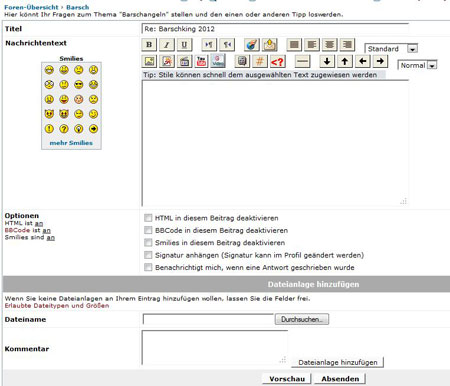Image resolution: width=450 pixels, height=386 pixels.
Task: Insert the exclamation mark smiley
Action: tap(49, 129)
